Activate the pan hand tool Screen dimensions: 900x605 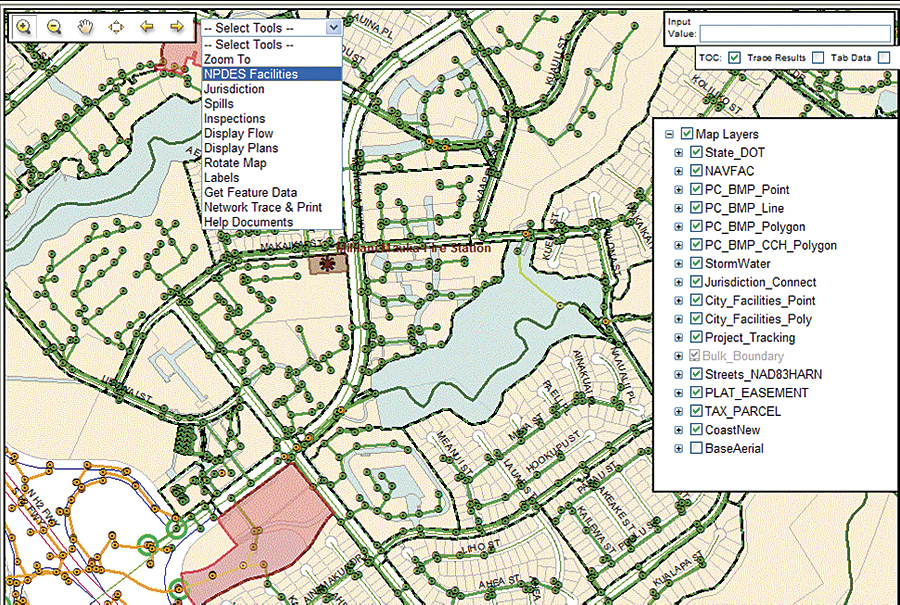(x=86, y=27)
